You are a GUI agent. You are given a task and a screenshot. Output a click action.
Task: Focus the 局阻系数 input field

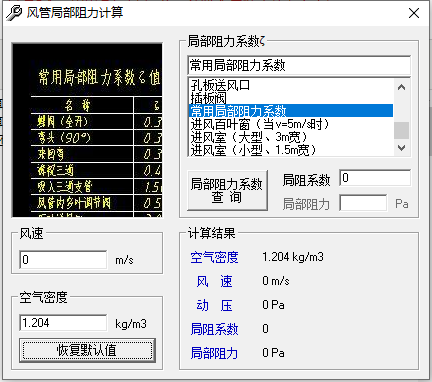click(x=375, y=178)
